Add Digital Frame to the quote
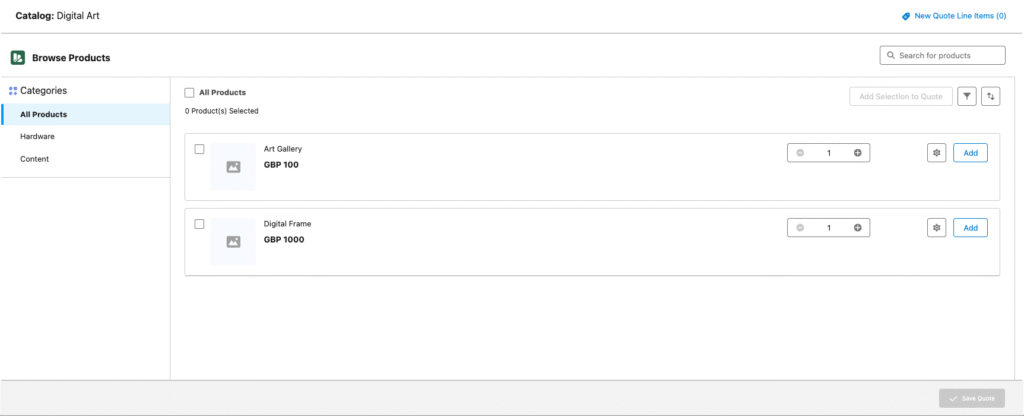The image size is (1024, 416). [x=970, y=228]
